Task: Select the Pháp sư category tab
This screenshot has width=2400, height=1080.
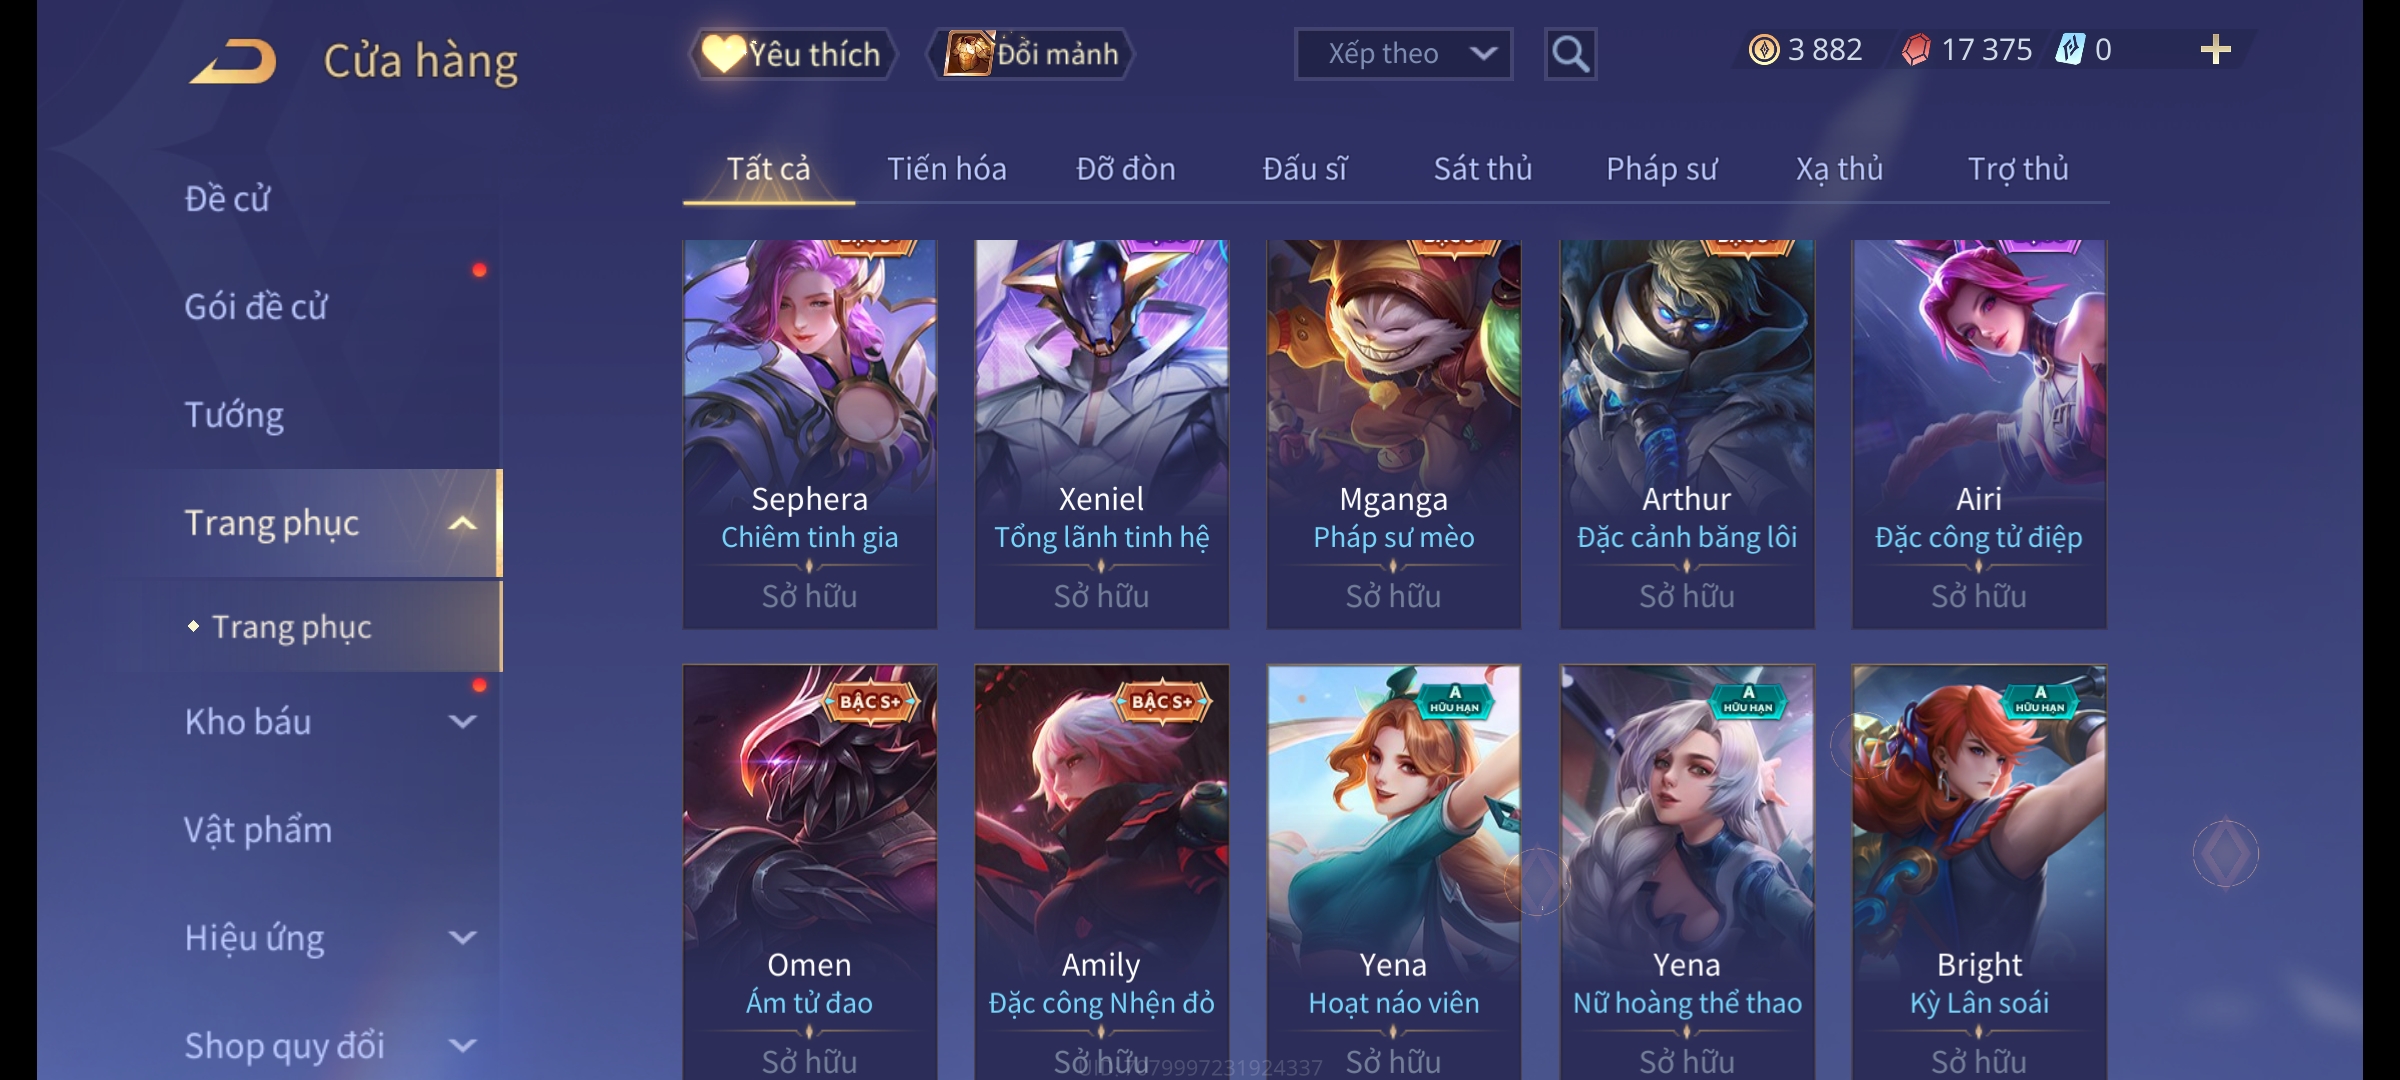Action: point(1661,169)
